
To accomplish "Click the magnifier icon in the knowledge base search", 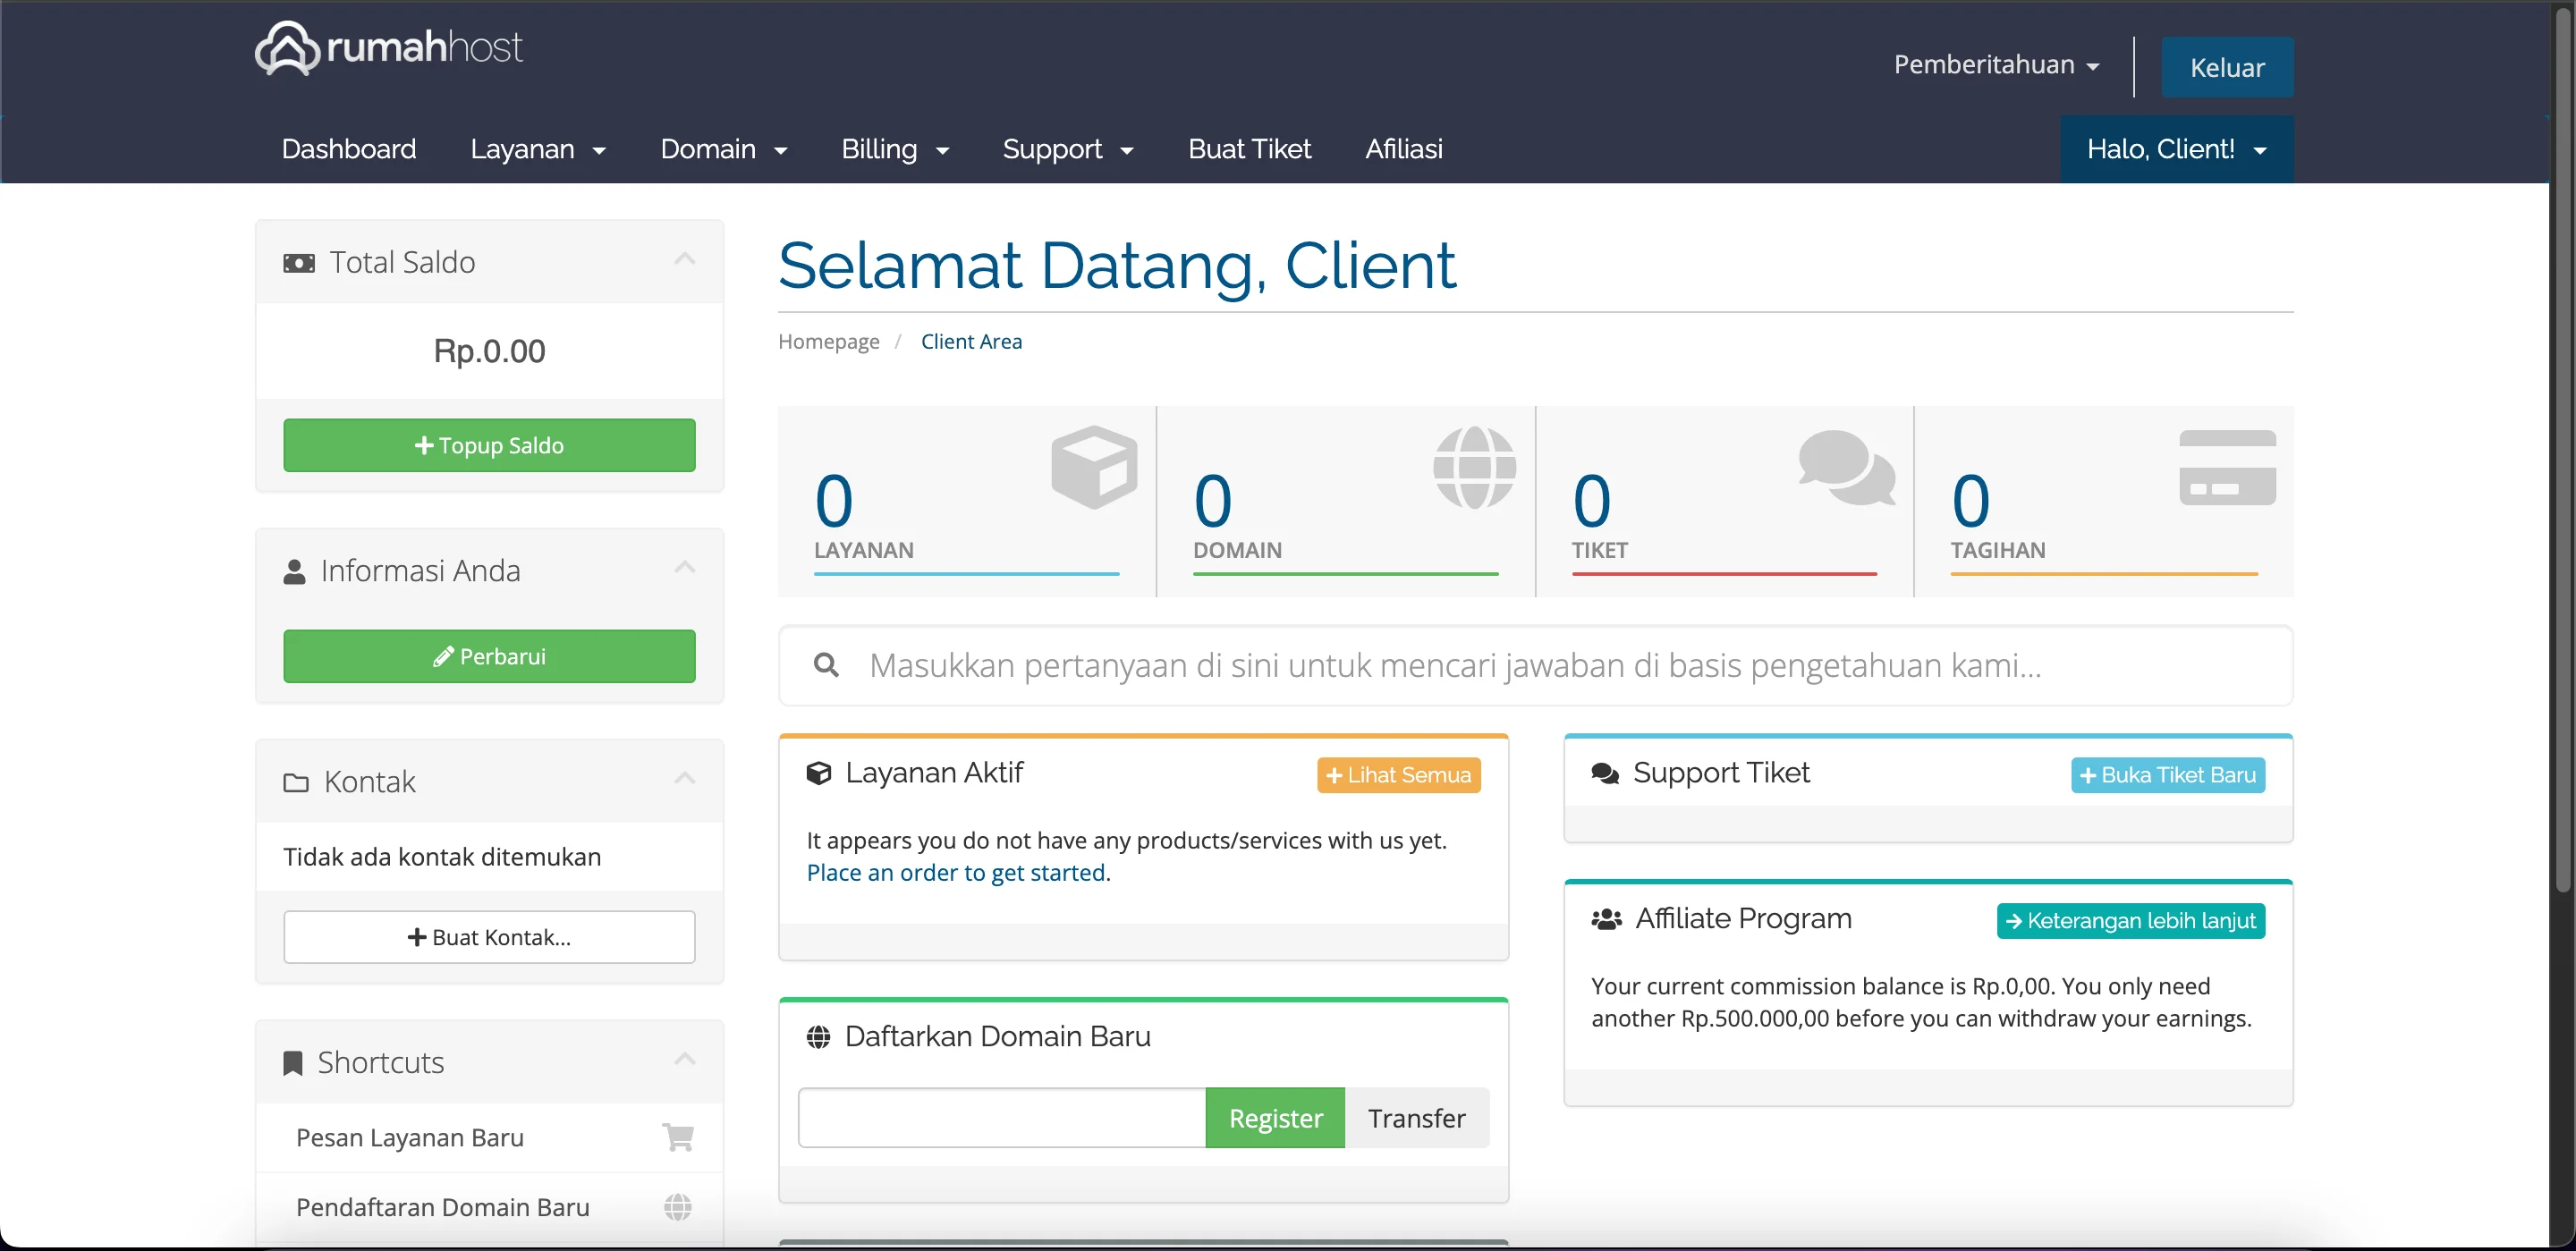I will 826,665.
